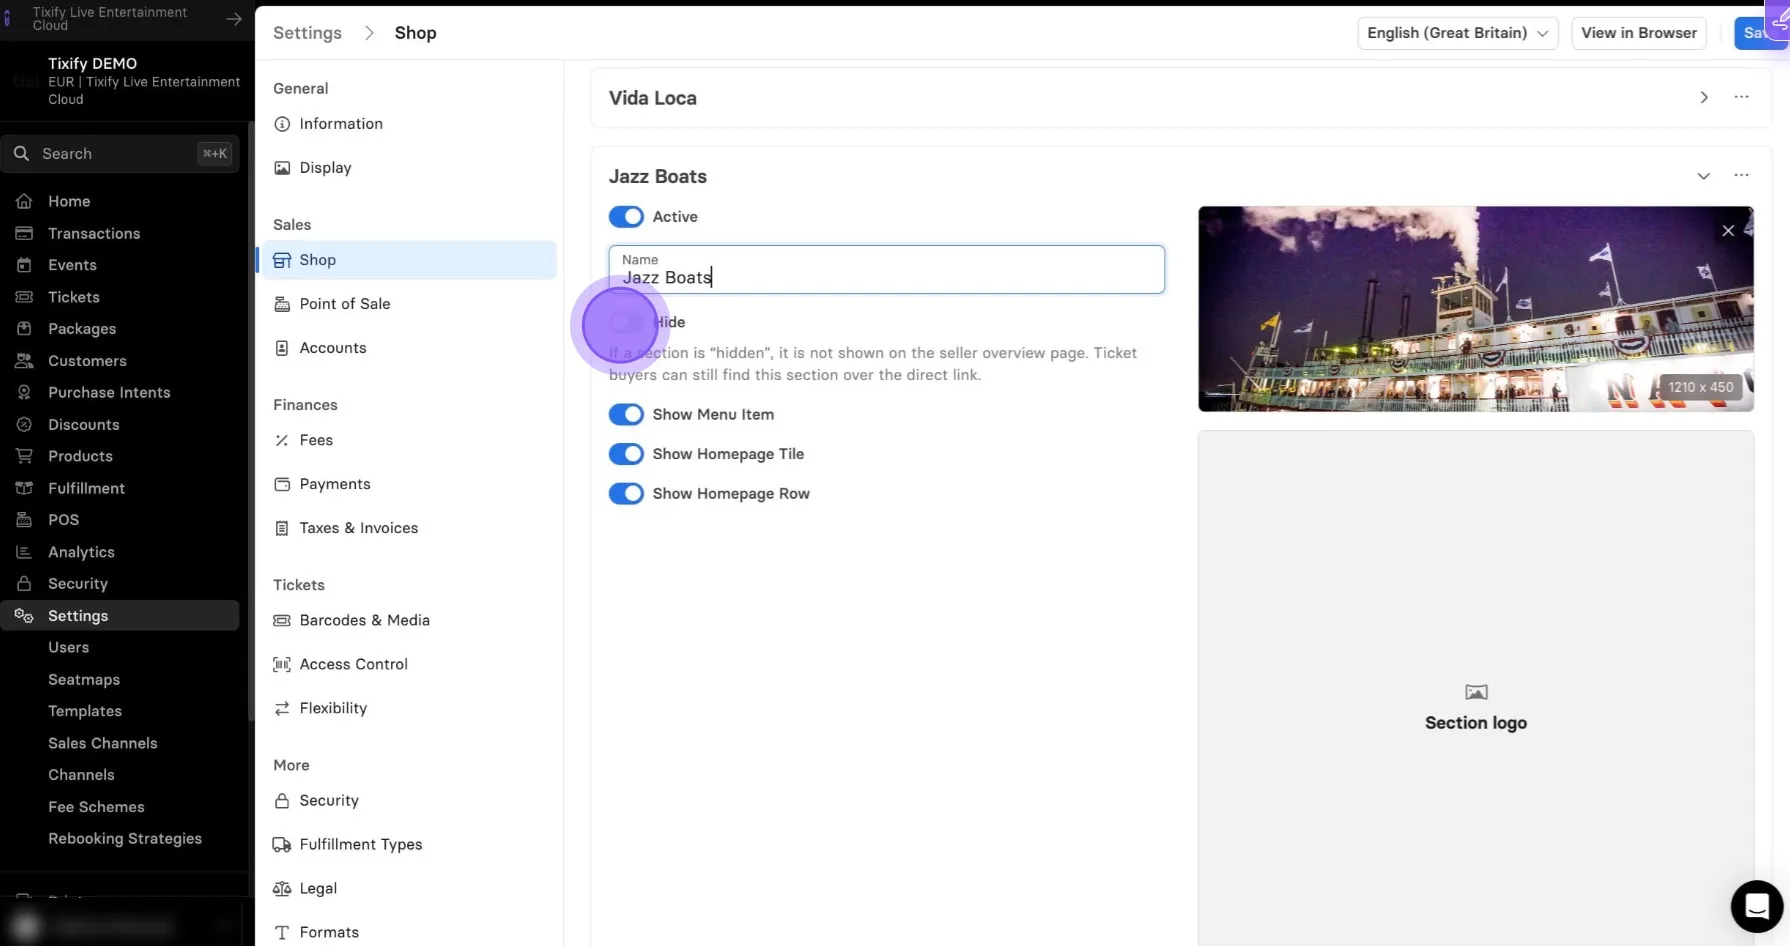Click the Jazz Boats three-dot options icon
The width and height of the screenshot is (1790, 946).
1741,175
